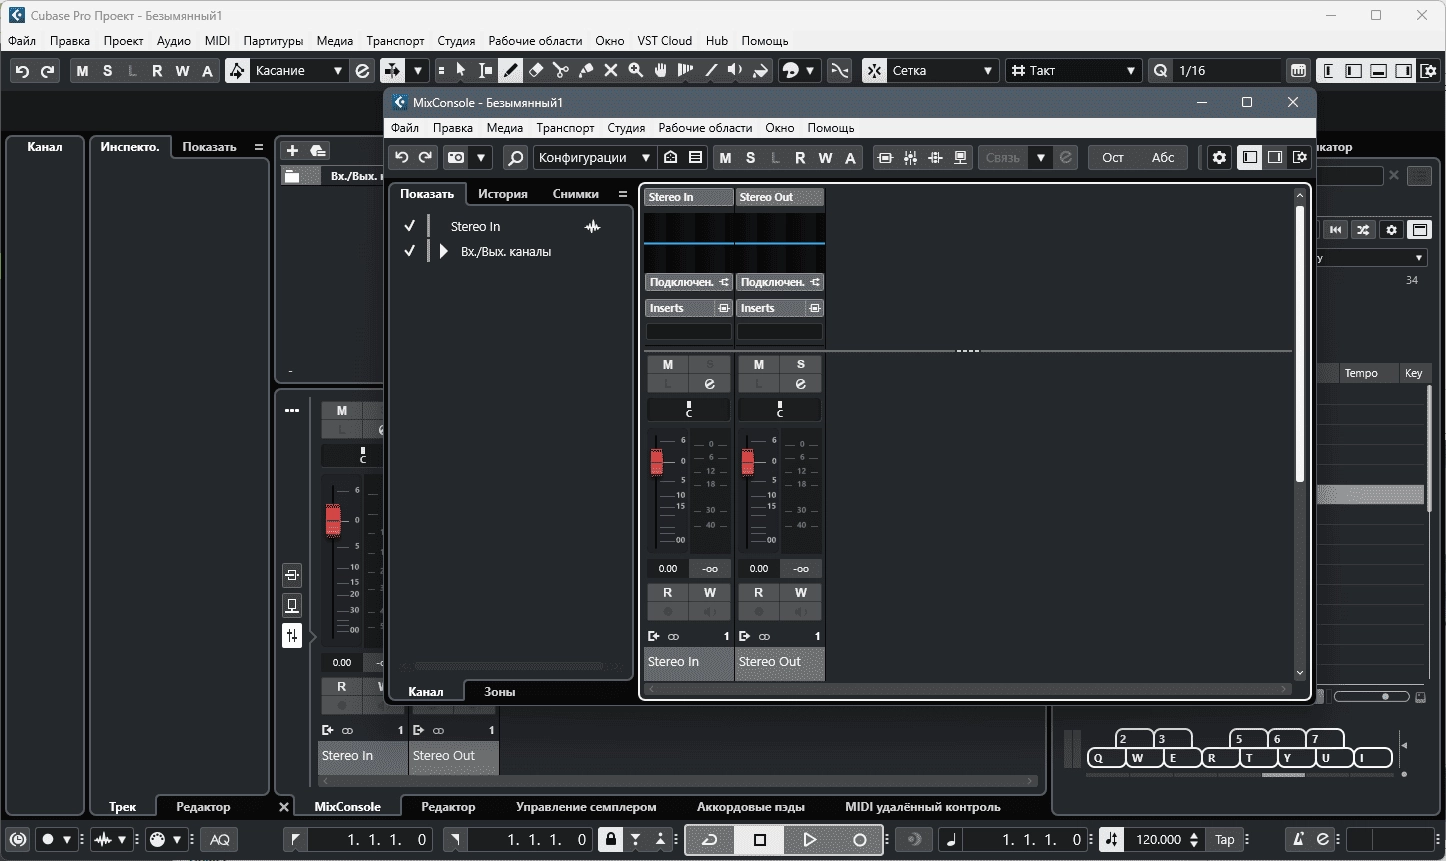Open the color tool dropdown arrow

coord(810,70)
